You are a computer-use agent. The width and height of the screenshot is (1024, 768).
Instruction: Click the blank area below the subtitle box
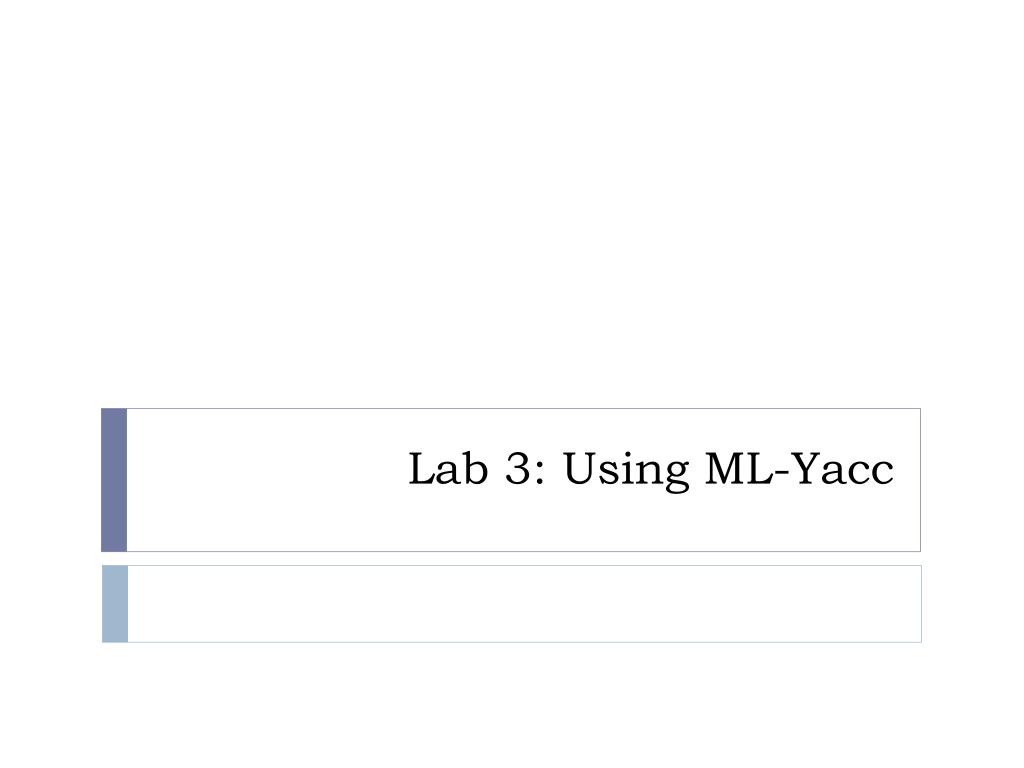click(512, 705)
